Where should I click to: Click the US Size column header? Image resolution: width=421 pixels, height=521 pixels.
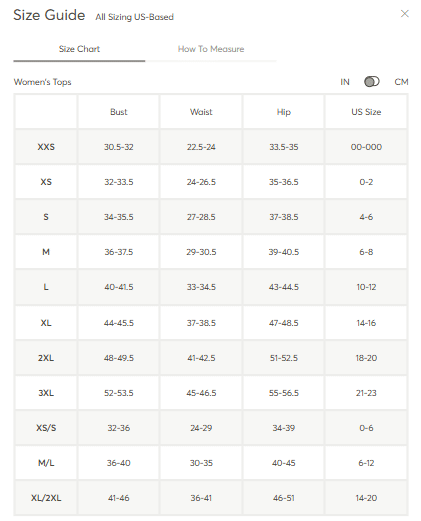[x=366, y=112]
